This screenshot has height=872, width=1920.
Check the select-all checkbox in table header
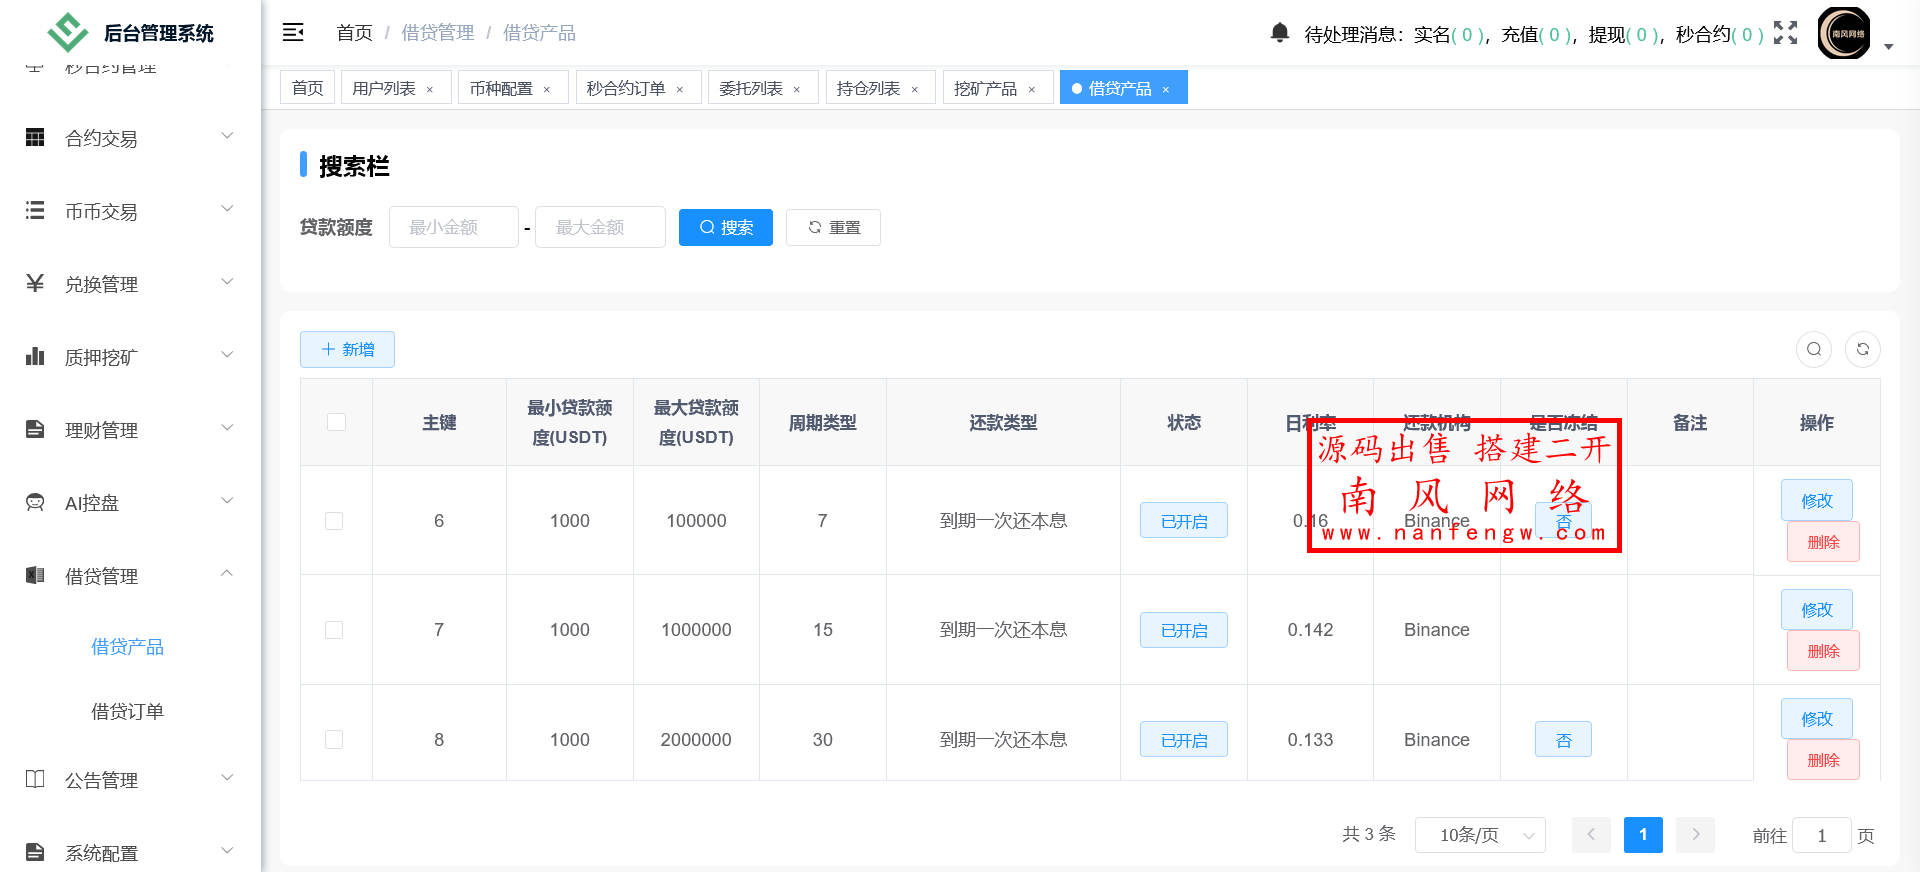336,422
